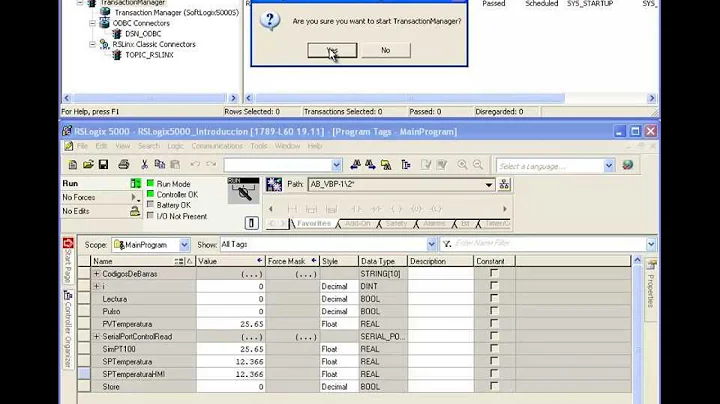The height and width of the screenshot is (404, 720).
Task: Click the Data Type column header
Action: [382, 261]
